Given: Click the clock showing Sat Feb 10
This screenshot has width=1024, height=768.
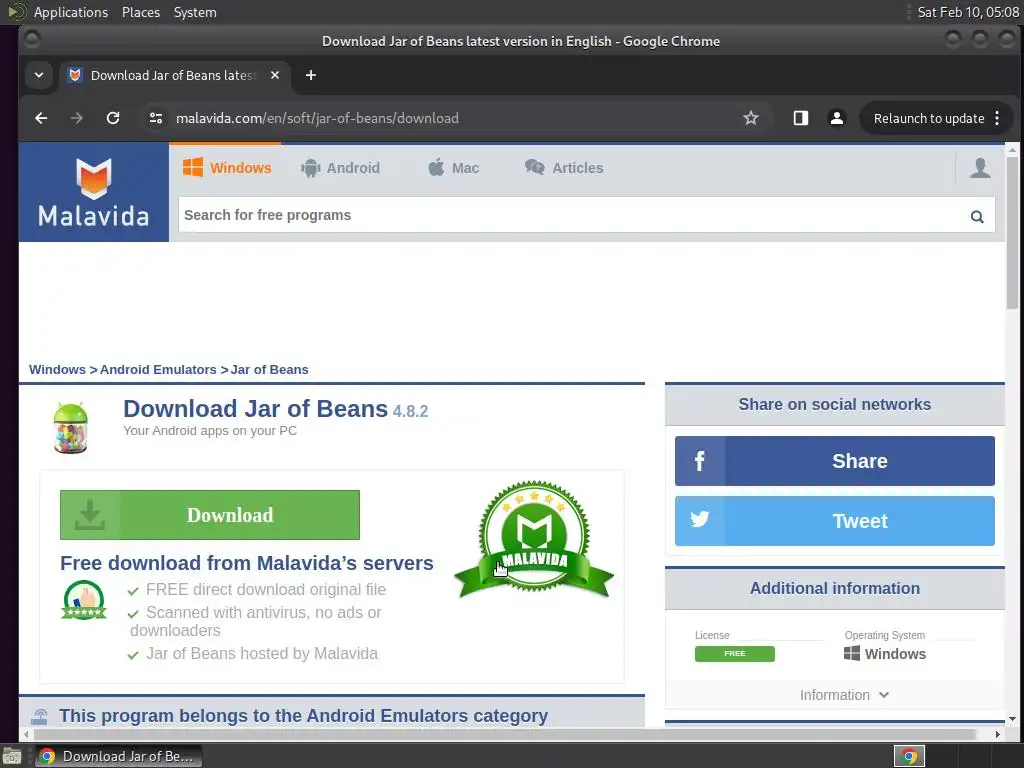Looking at the screenshot, I should coord(968,12).
